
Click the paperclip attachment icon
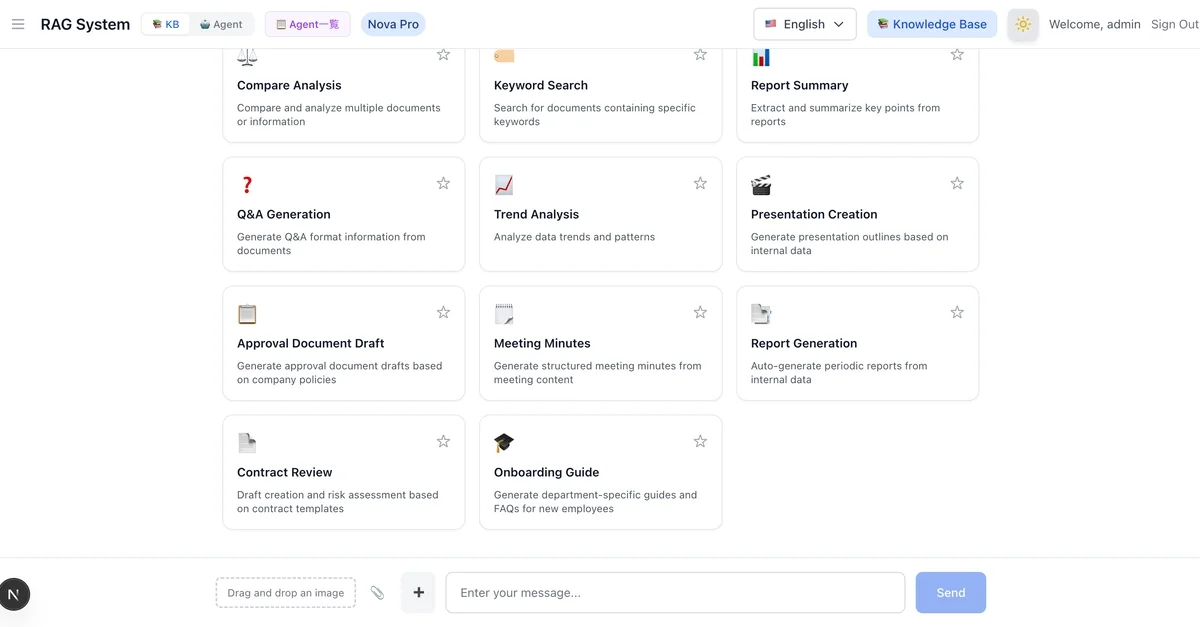pos(377,593)
